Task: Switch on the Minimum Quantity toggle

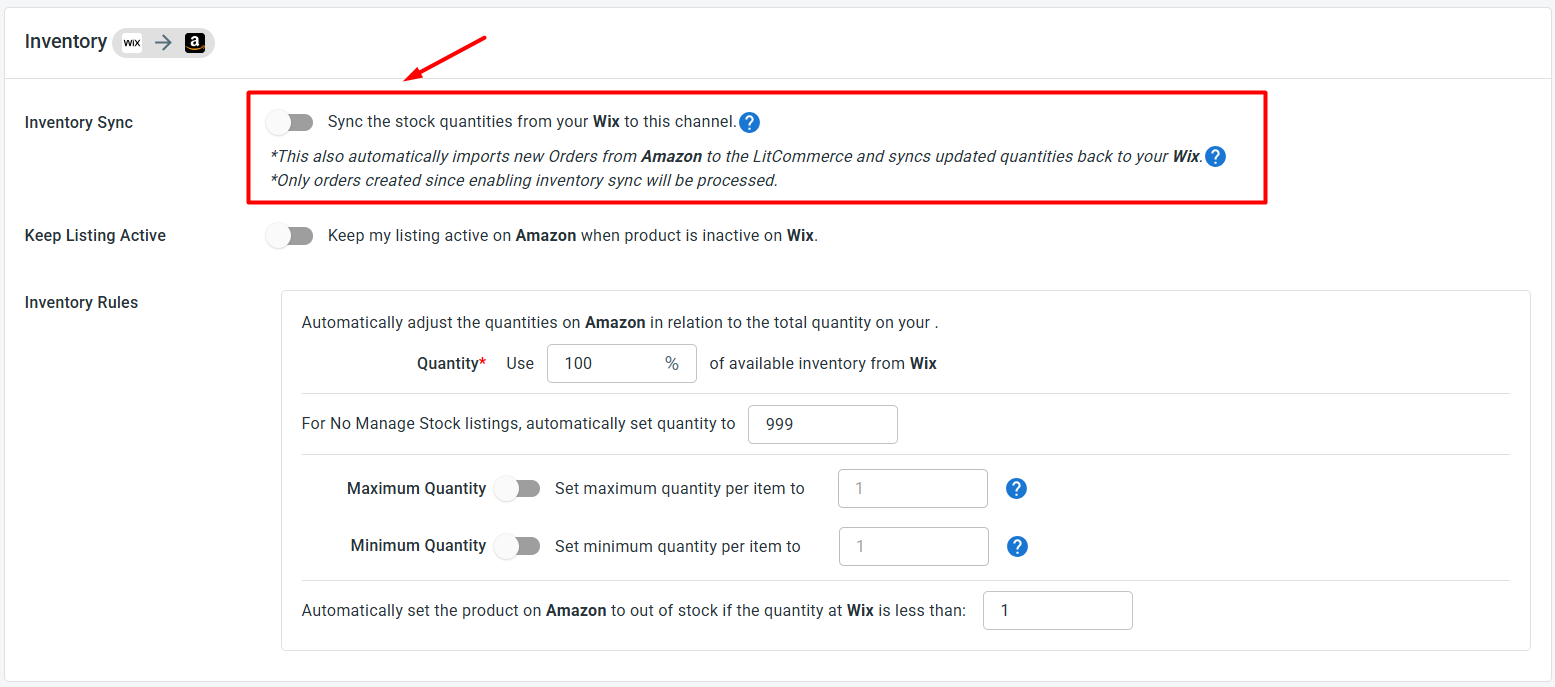Action: coord(517,546)
